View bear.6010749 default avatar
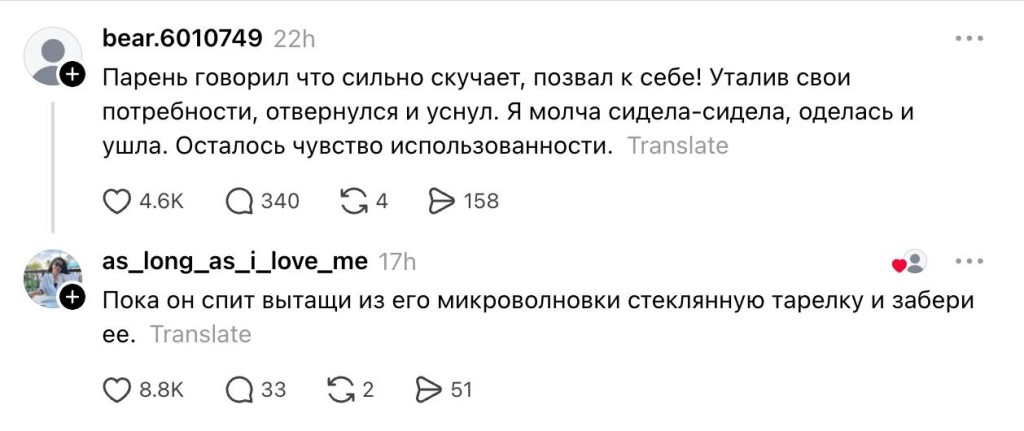This screenshot has width=1024, height=431. tap(50, 55)
